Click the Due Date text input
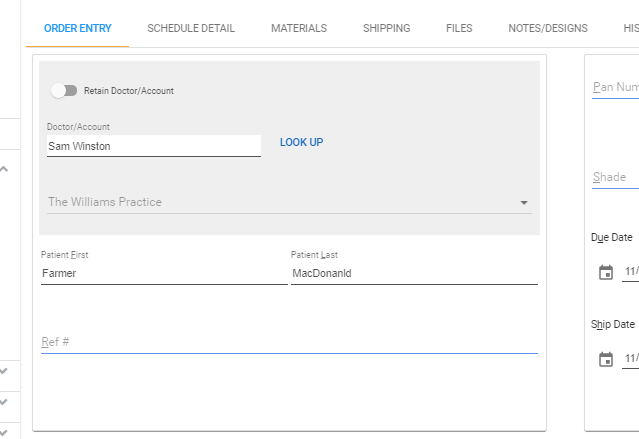Image resolution: width=639 pixels, height=439 pixels. coord(631,272)
